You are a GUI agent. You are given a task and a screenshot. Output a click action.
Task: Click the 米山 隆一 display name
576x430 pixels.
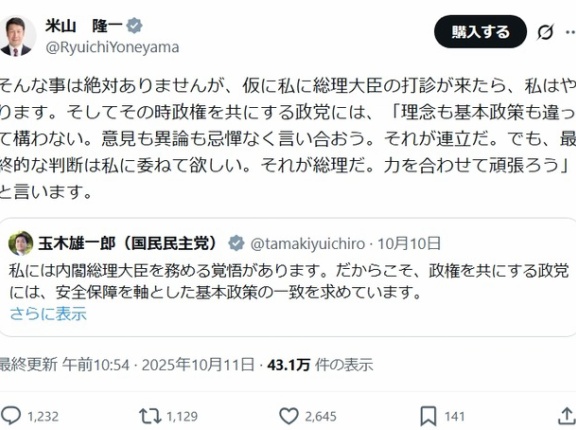(x=84, y=26)
